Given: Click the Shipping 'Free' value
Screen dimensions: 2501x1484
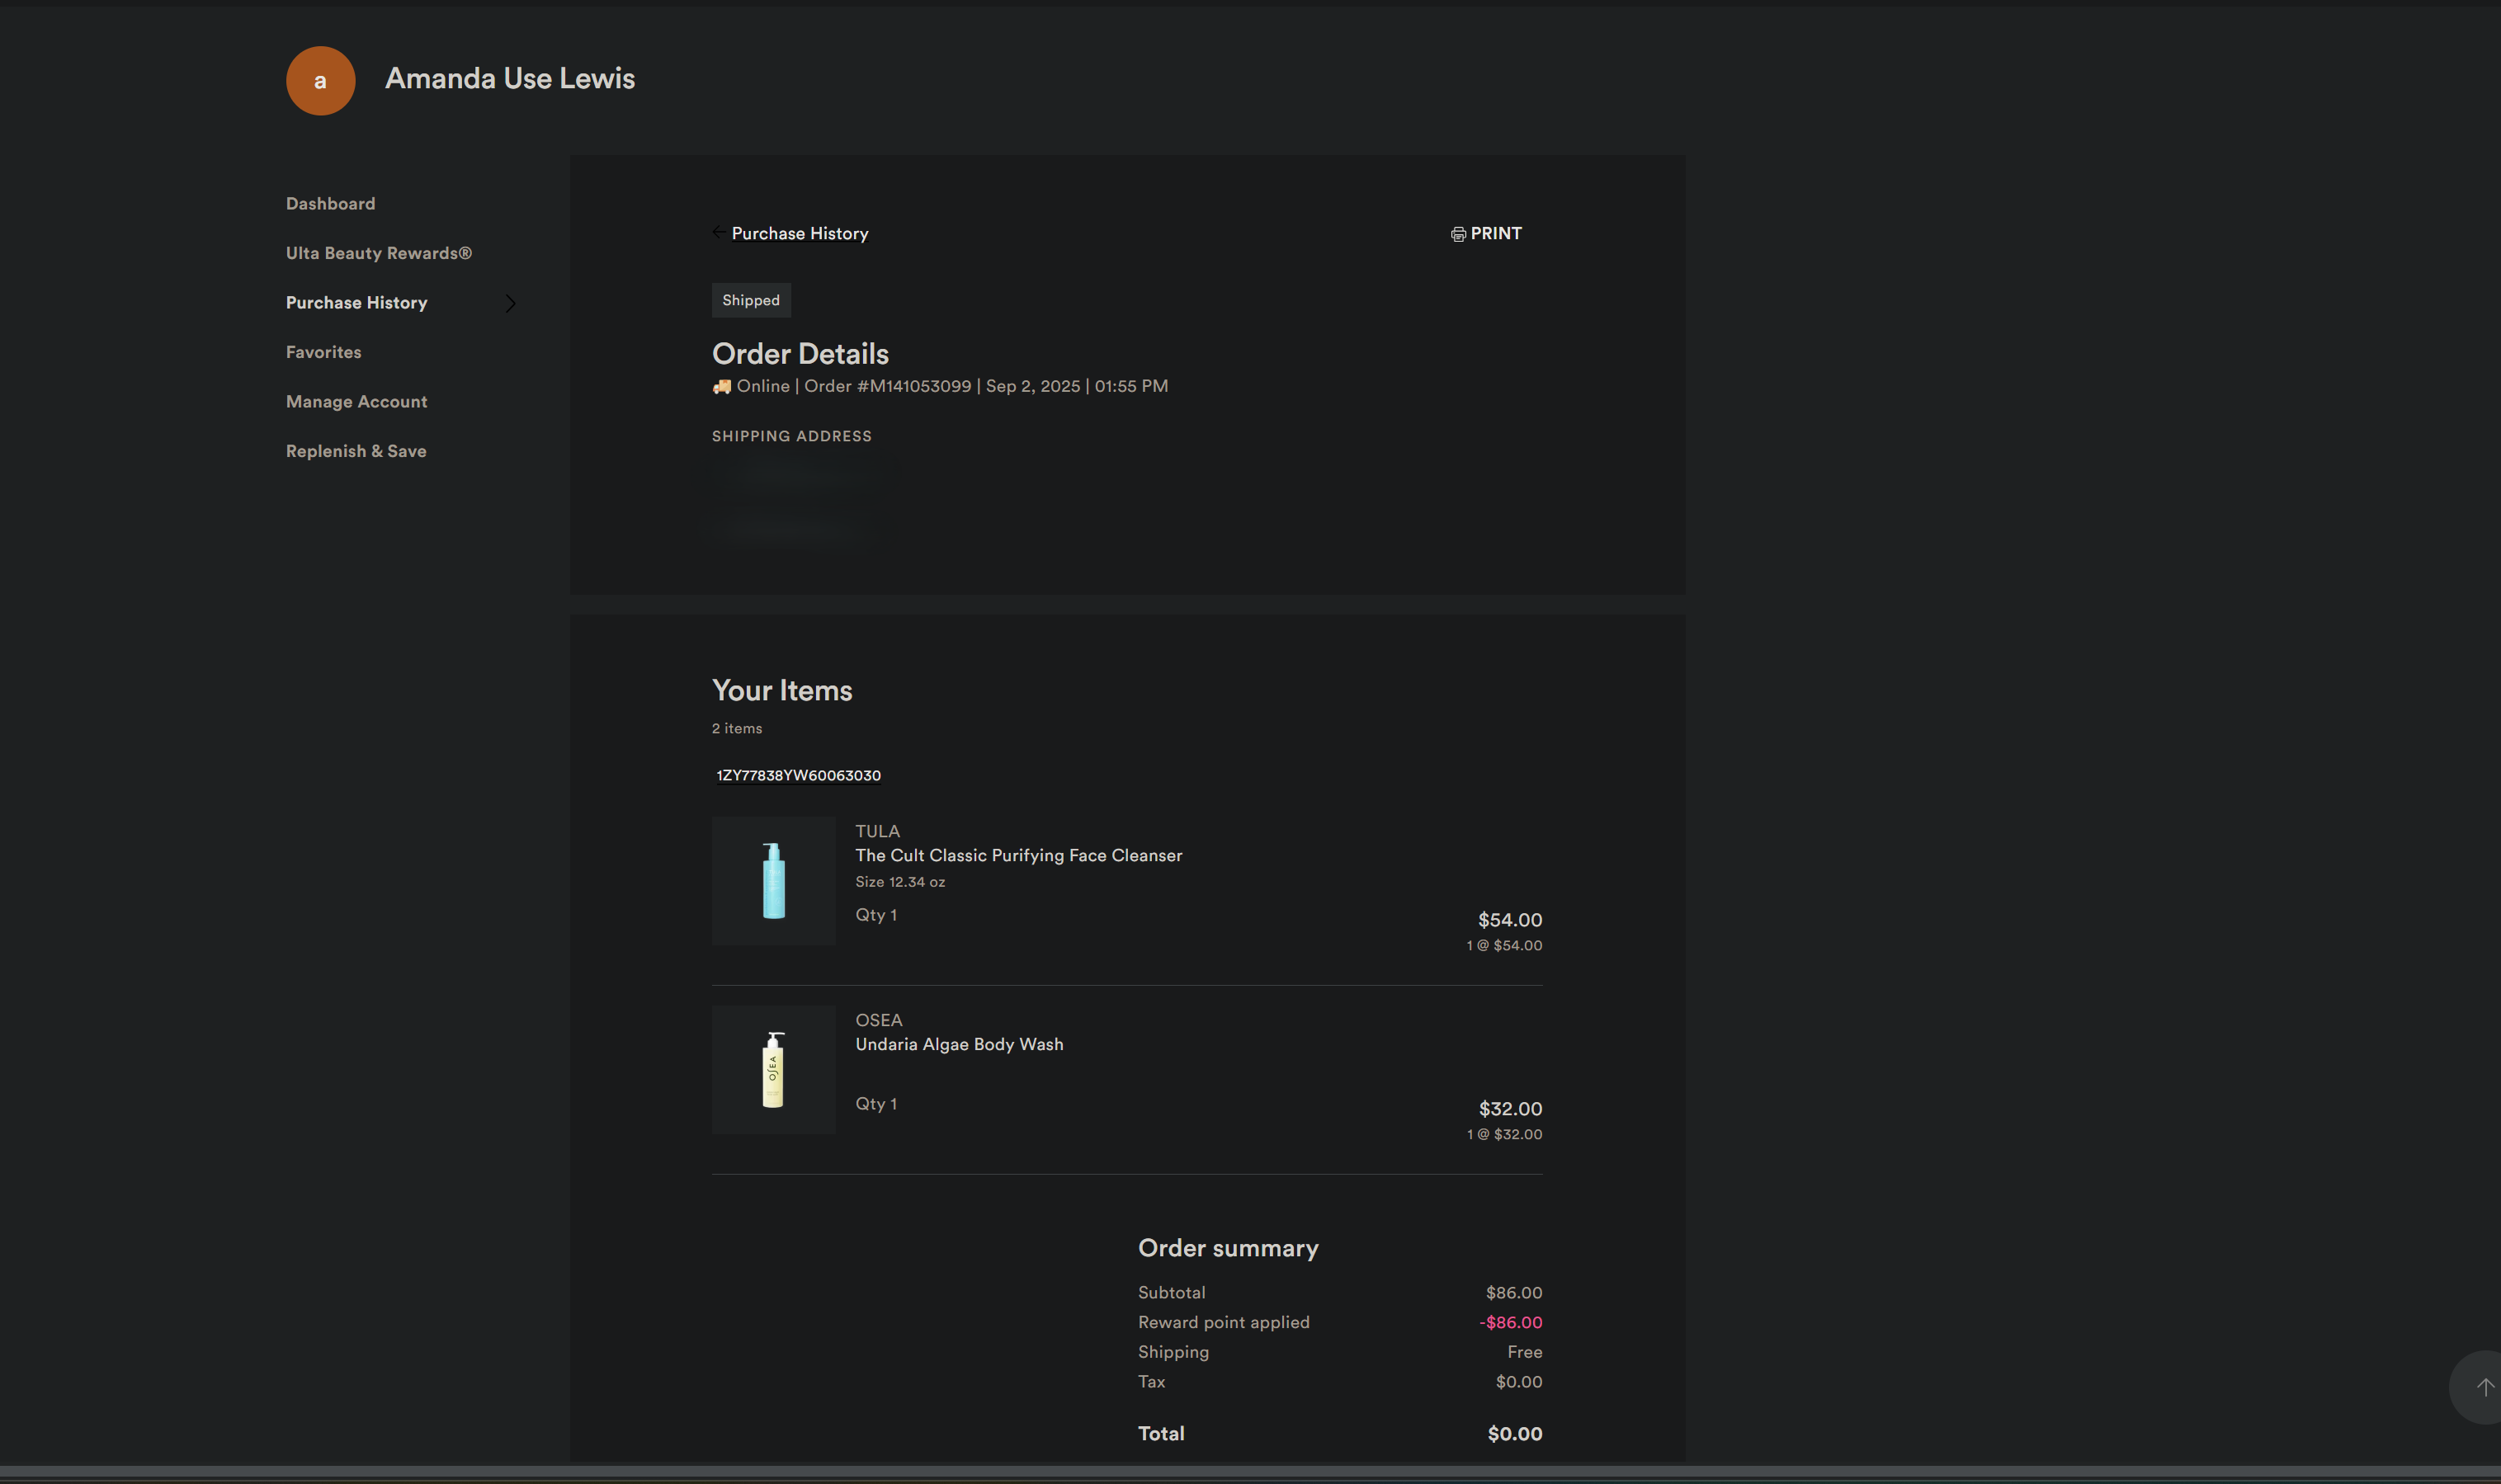Looking at the screenshot, I should tap(1524, 1352).
